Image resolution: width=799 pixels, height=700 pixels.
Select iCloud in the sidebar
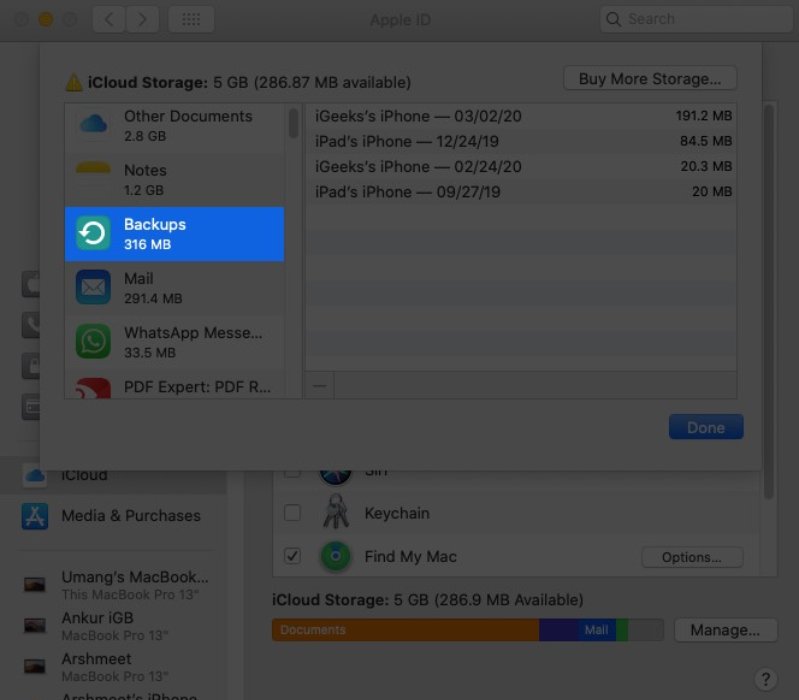[x=113, y=475]
